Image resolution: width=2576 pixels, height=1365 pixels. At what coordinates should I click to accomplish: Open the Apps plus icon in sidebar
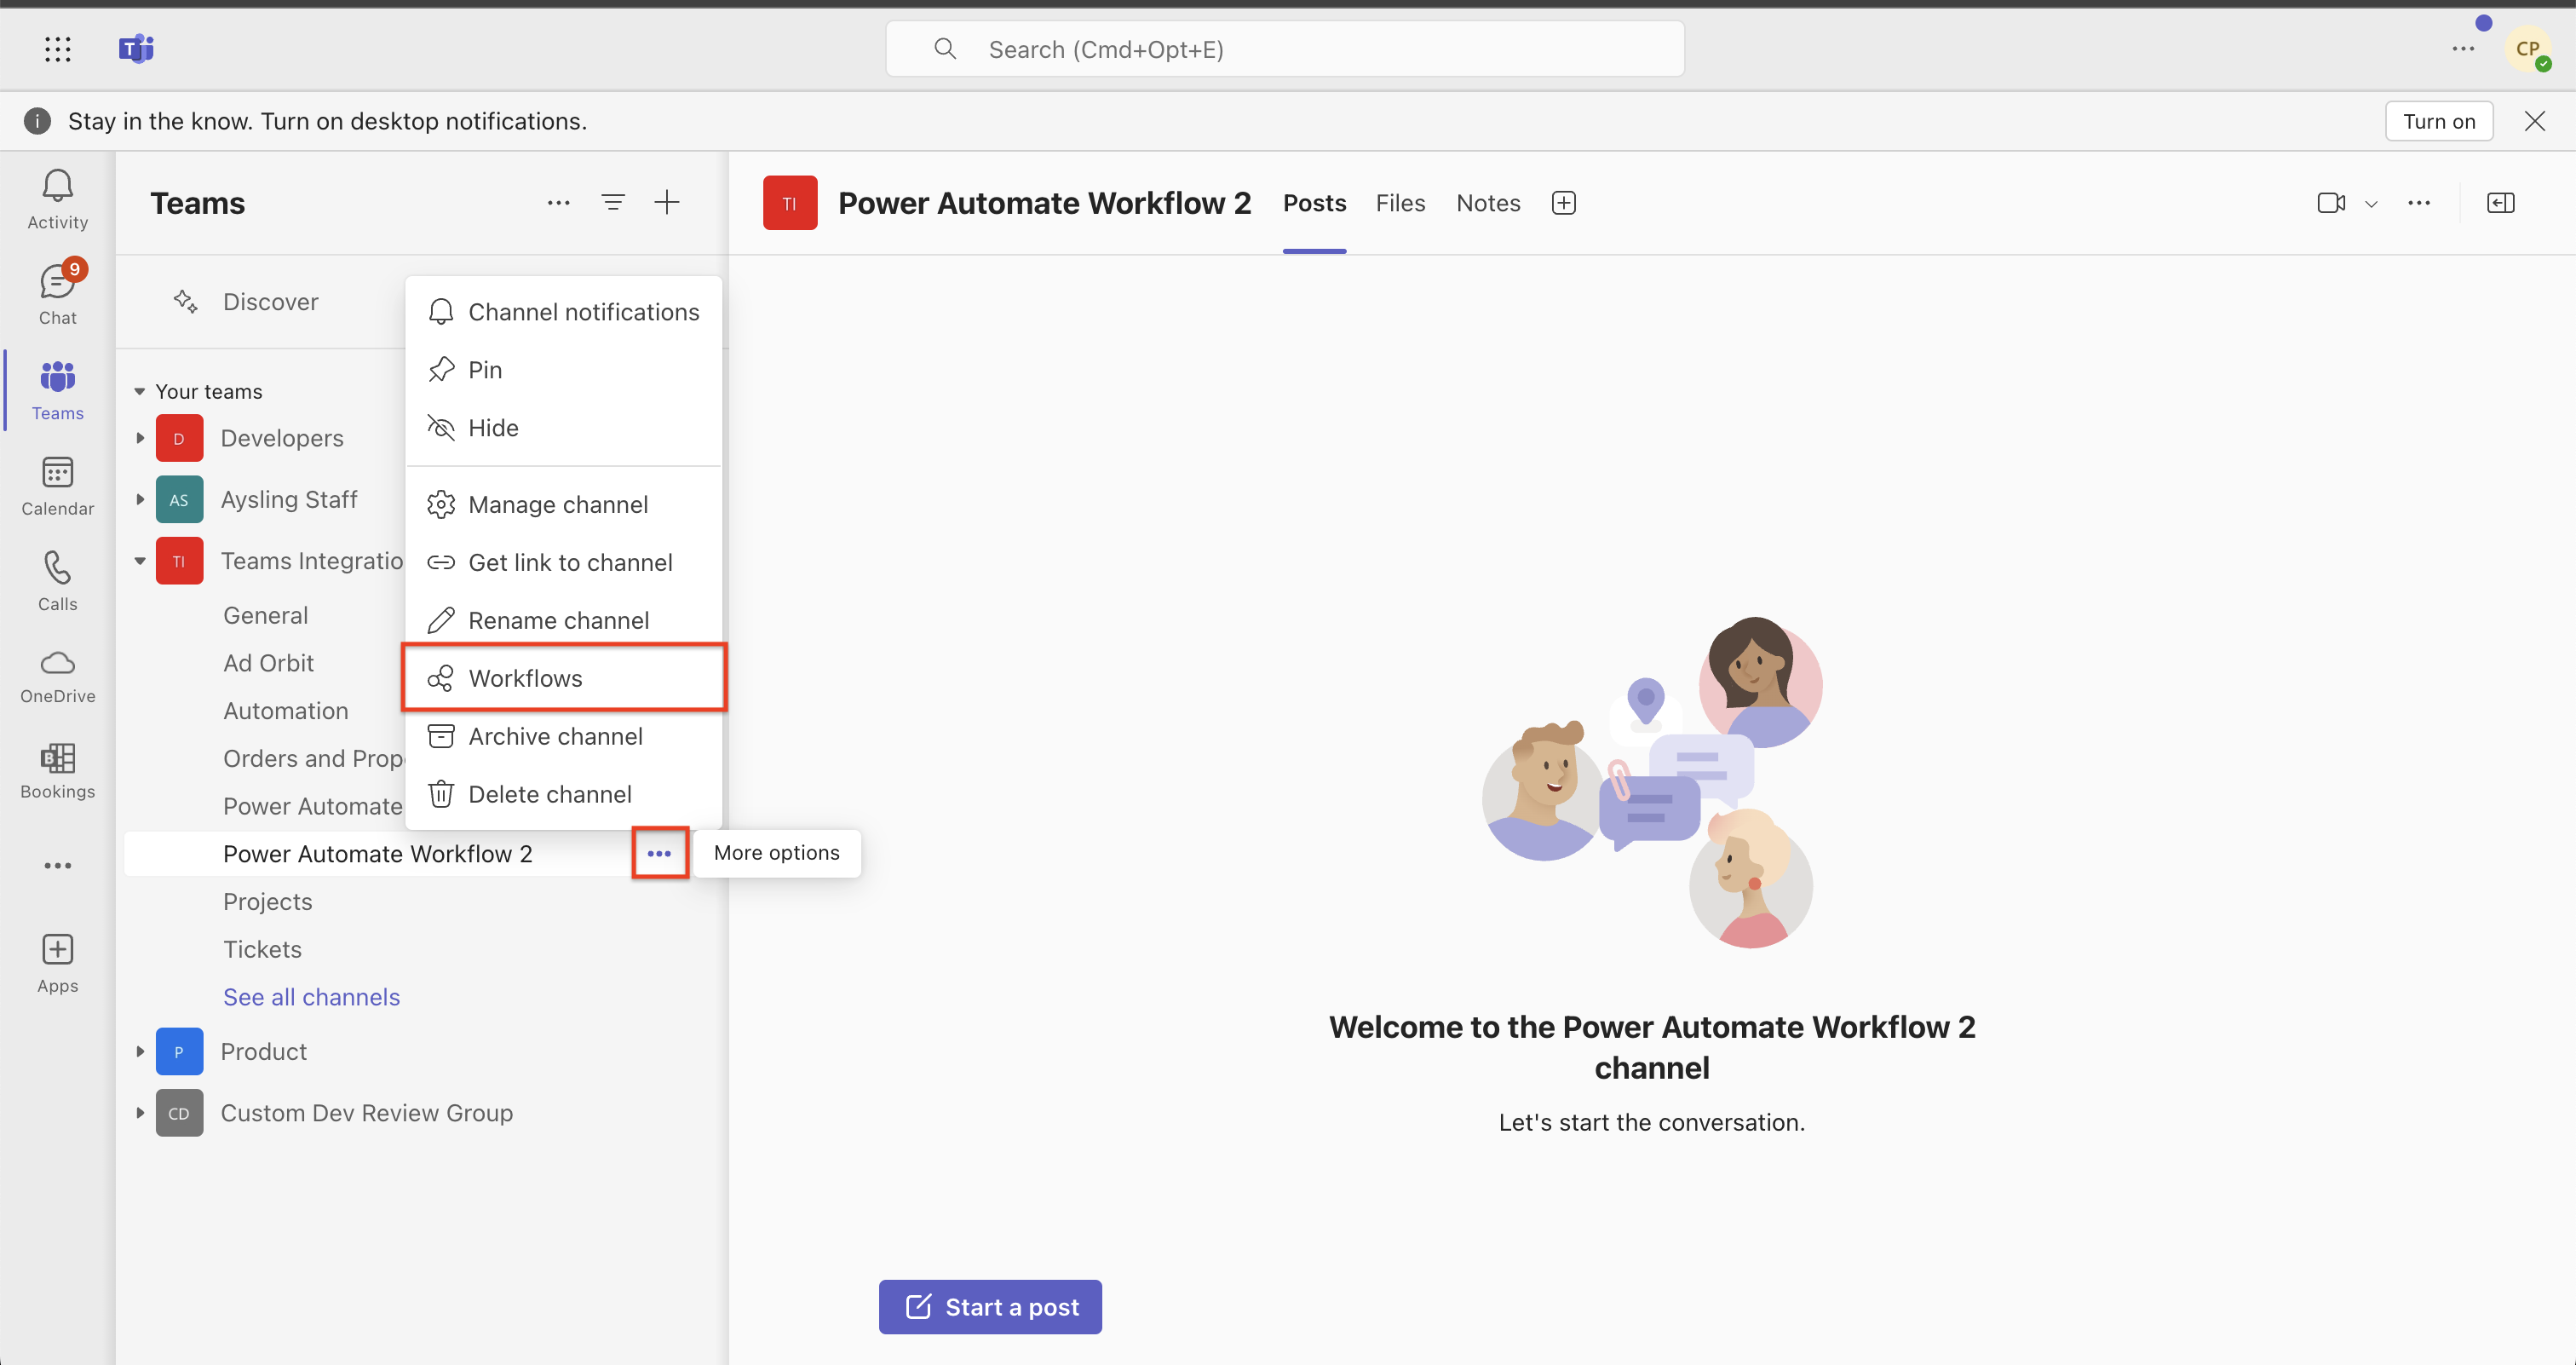pos(57,963)
